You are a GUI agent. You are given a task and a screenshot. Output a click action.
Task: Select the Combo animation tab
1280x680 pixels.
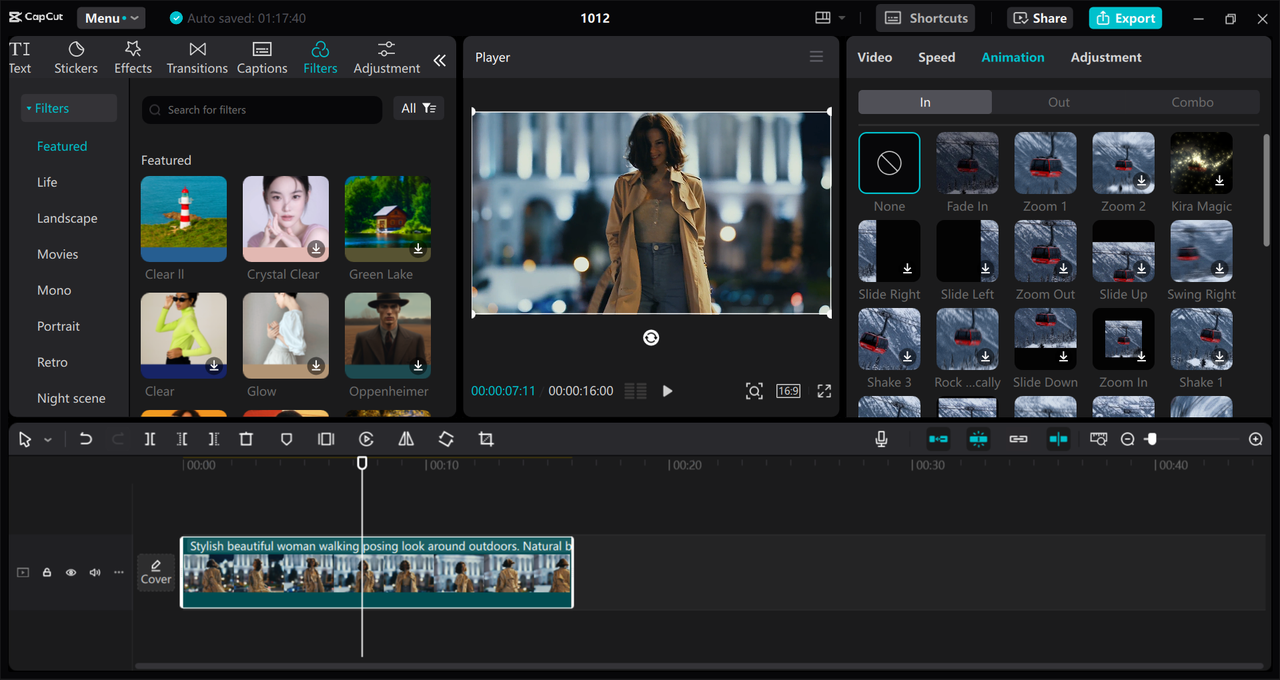click(1193, 102)
